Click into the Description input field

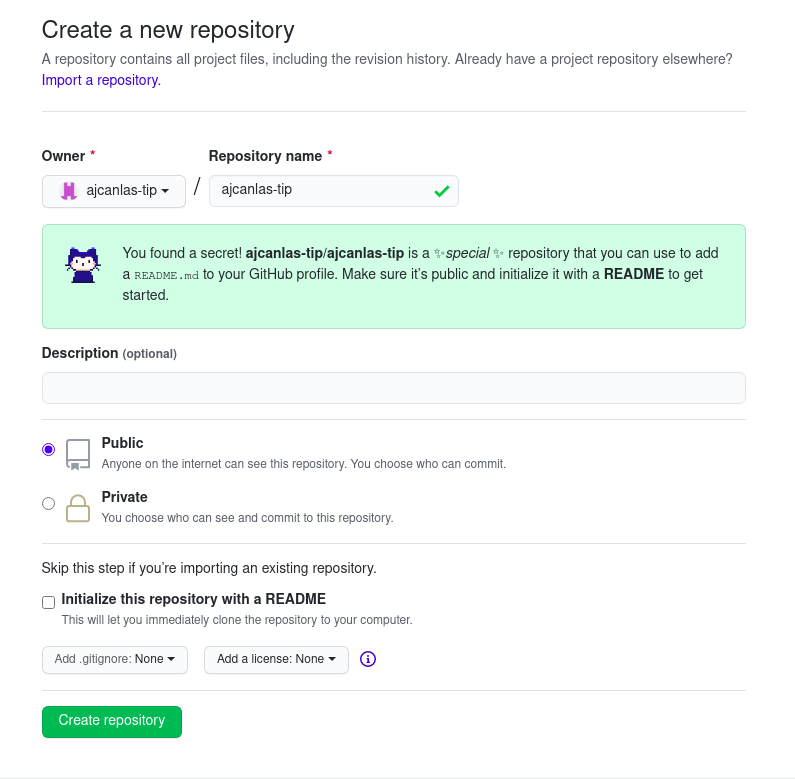pos(393,388)
